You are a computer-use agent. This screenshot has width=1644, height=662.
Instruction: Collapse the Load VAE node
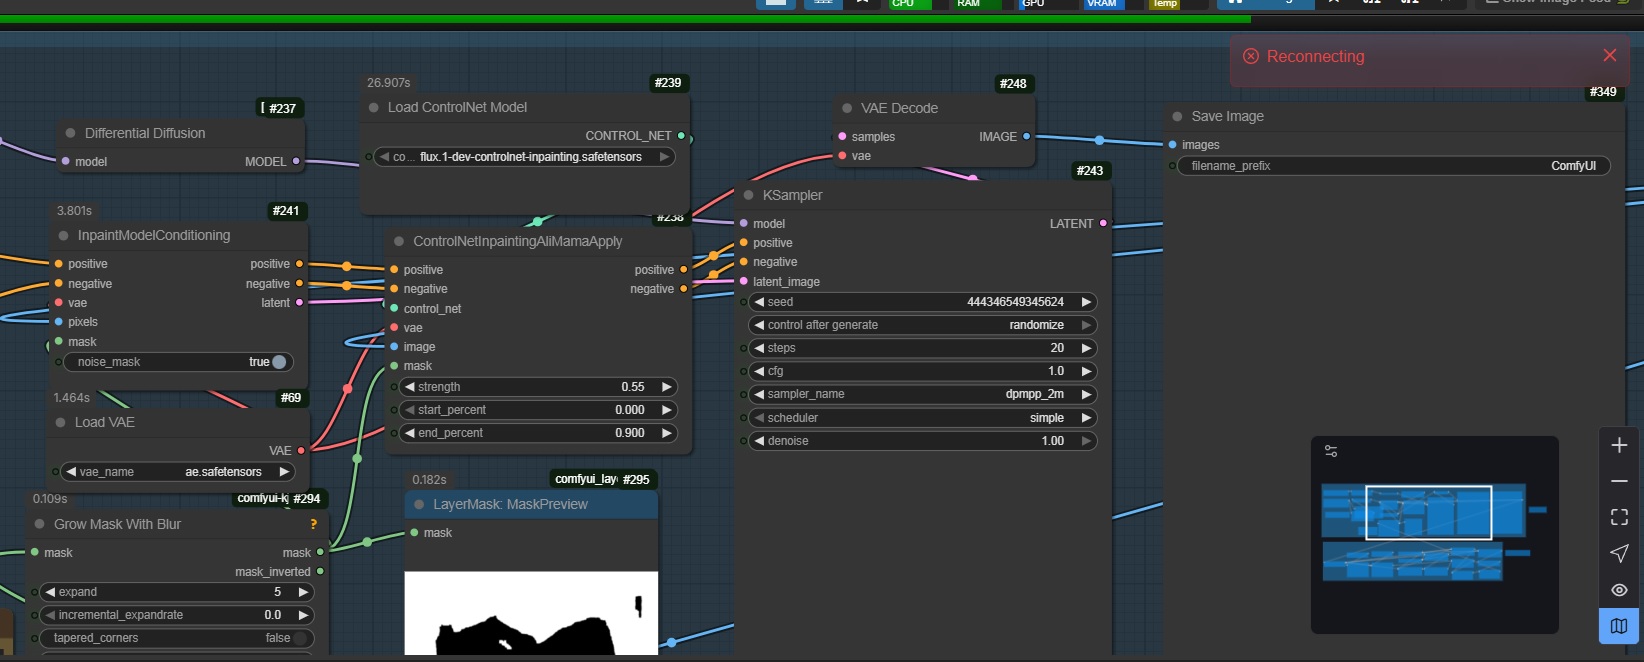pyautogui.click(x=60, y=422)
